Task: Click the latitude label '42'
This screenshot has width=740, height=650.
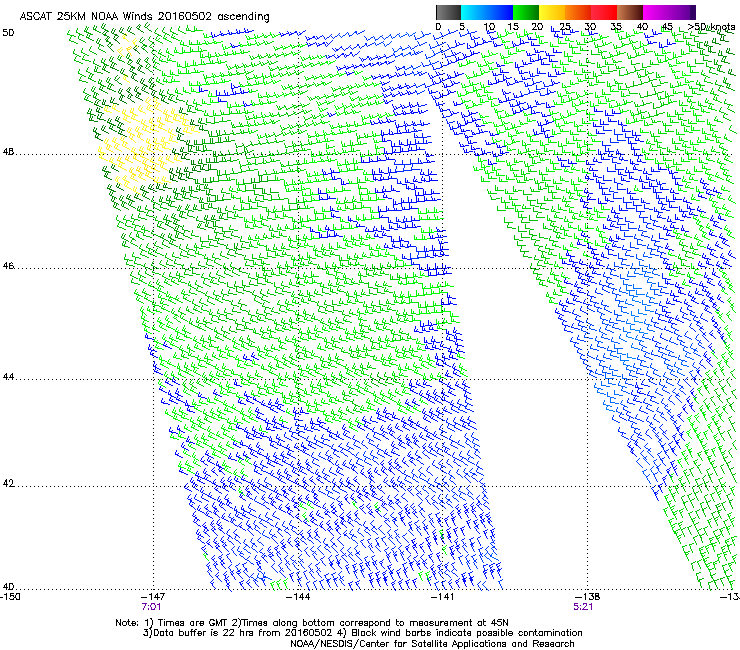Action: click(x=8, y=484)
